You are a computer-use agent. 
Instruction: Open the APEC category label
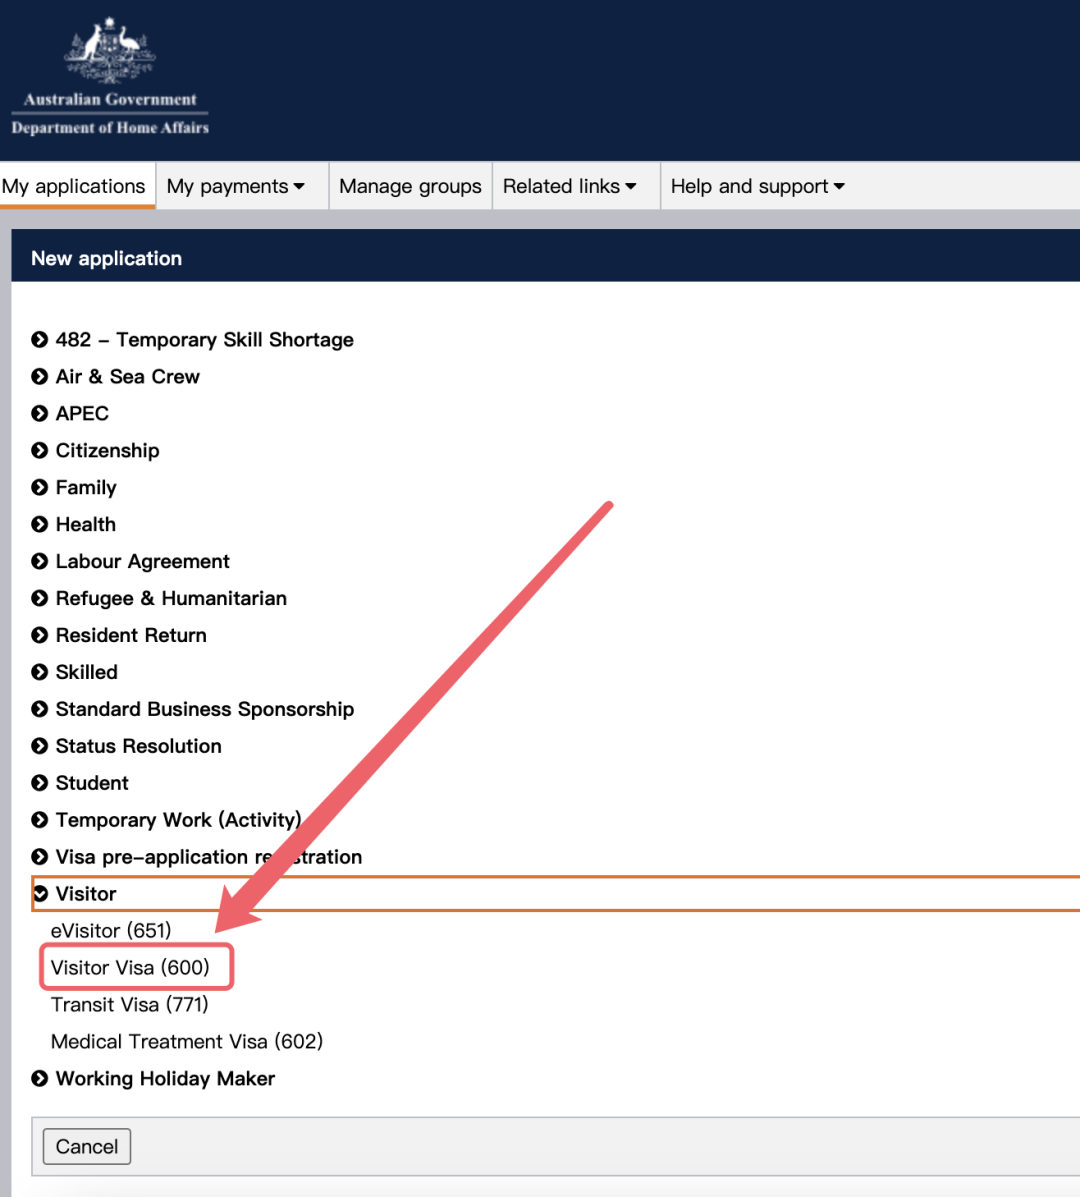point(82,414)
